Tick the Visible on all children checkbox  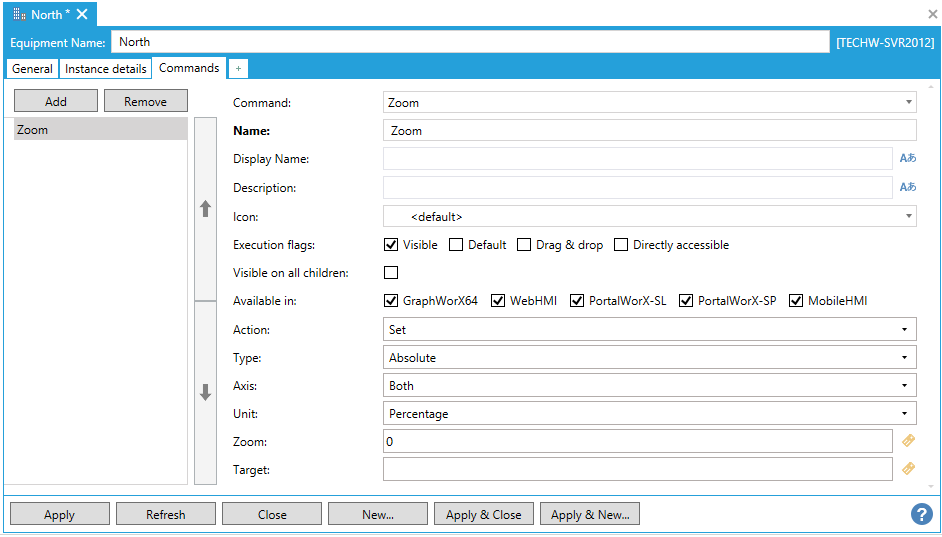pyautogui.click(x=392, y=273)
